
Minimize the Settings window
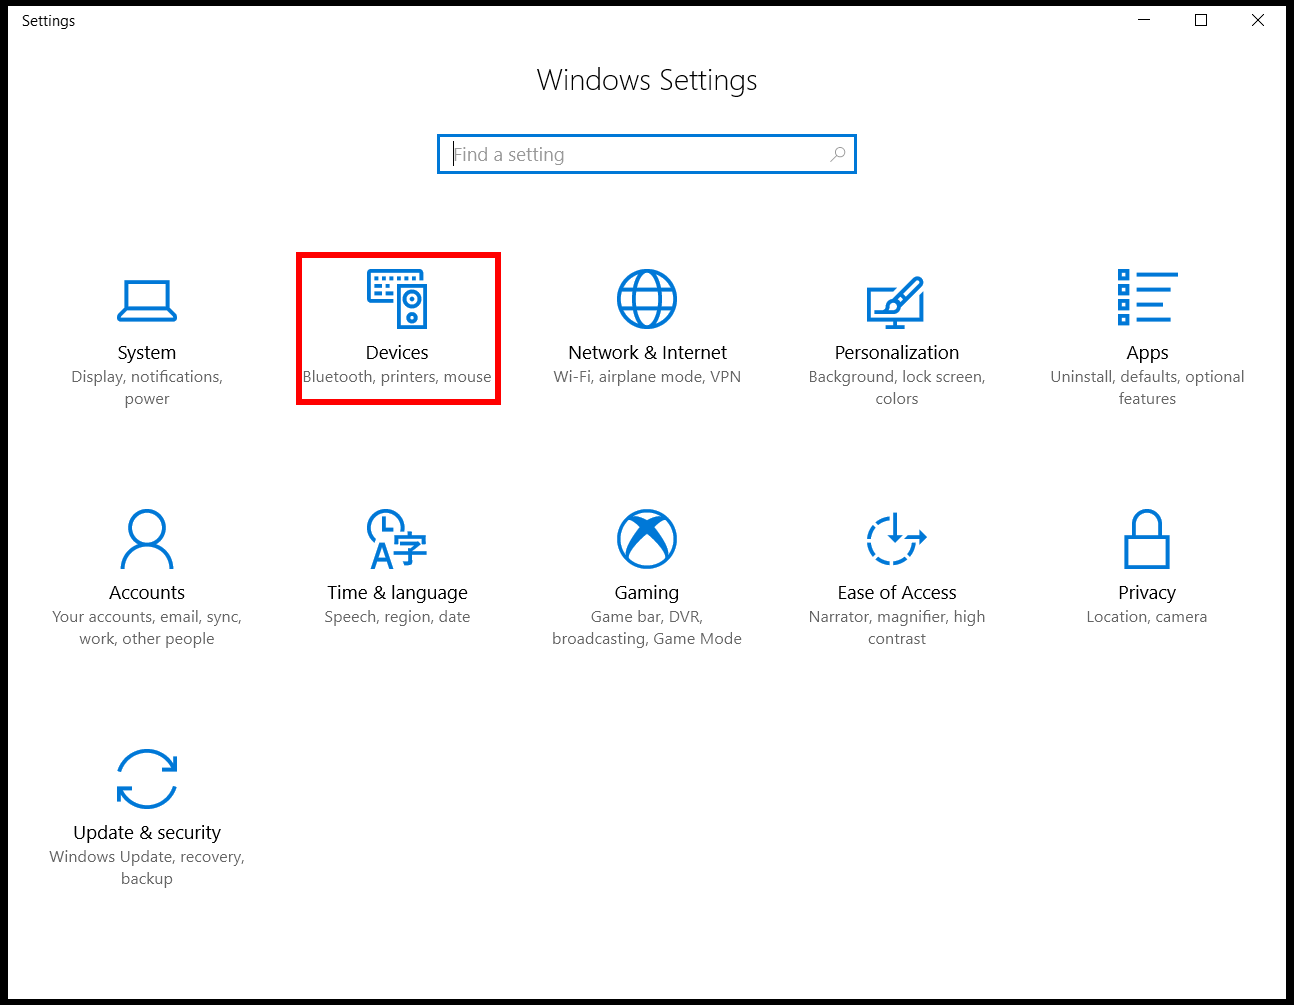(1145, 20)
